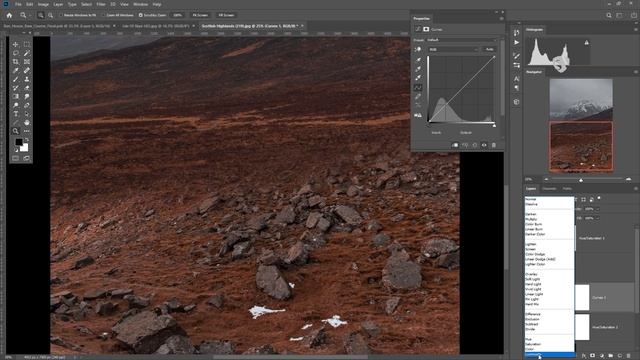This screenshot has width=640, height=360.
Task: Toggle Curves layer visibility eye in Properties
Action: (484, 145)
